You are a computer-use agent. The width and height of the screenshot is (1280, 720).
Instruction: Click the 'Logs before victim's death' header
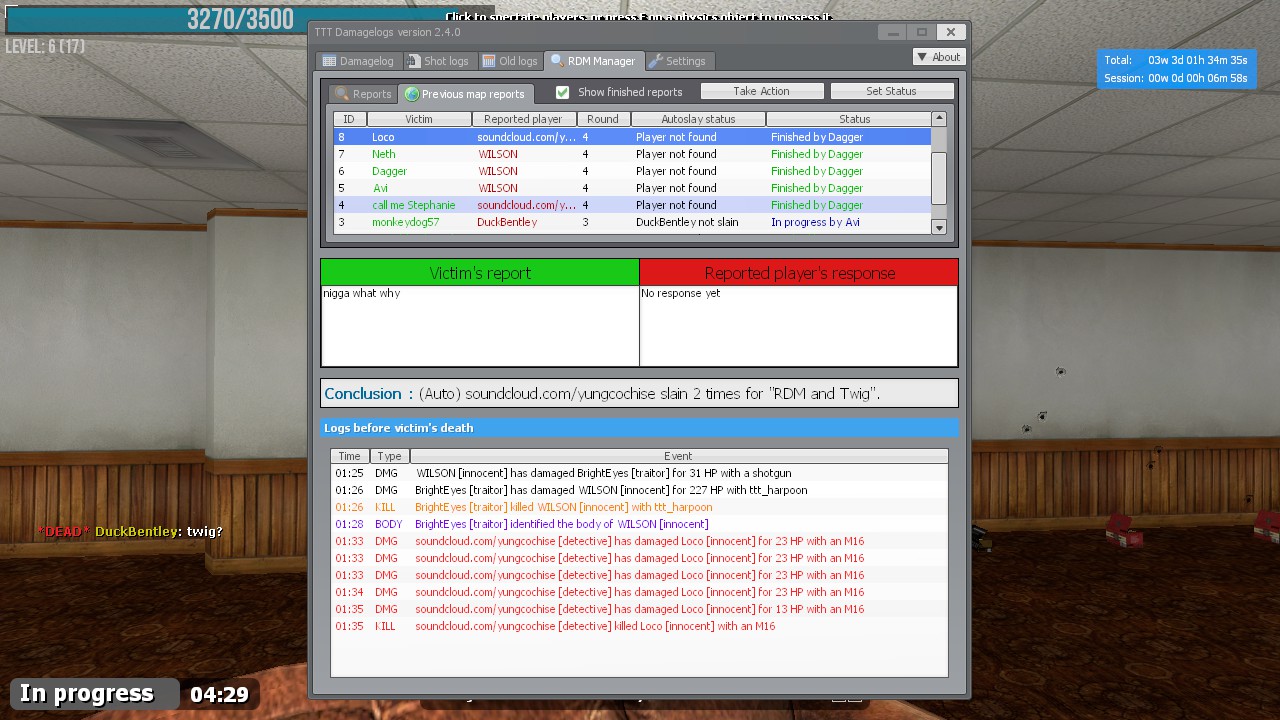coord(640,428)
